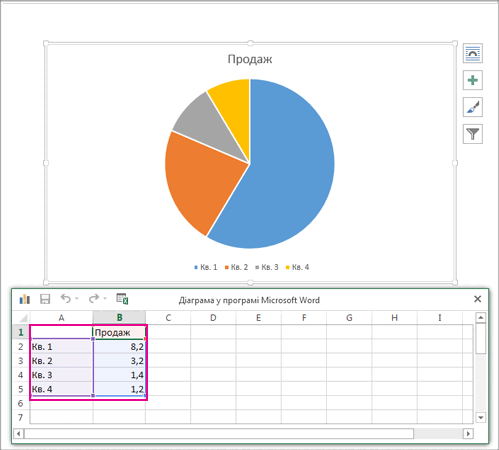
Task: Open Chart Styles paintbrush button
Action: click(473, 107)
